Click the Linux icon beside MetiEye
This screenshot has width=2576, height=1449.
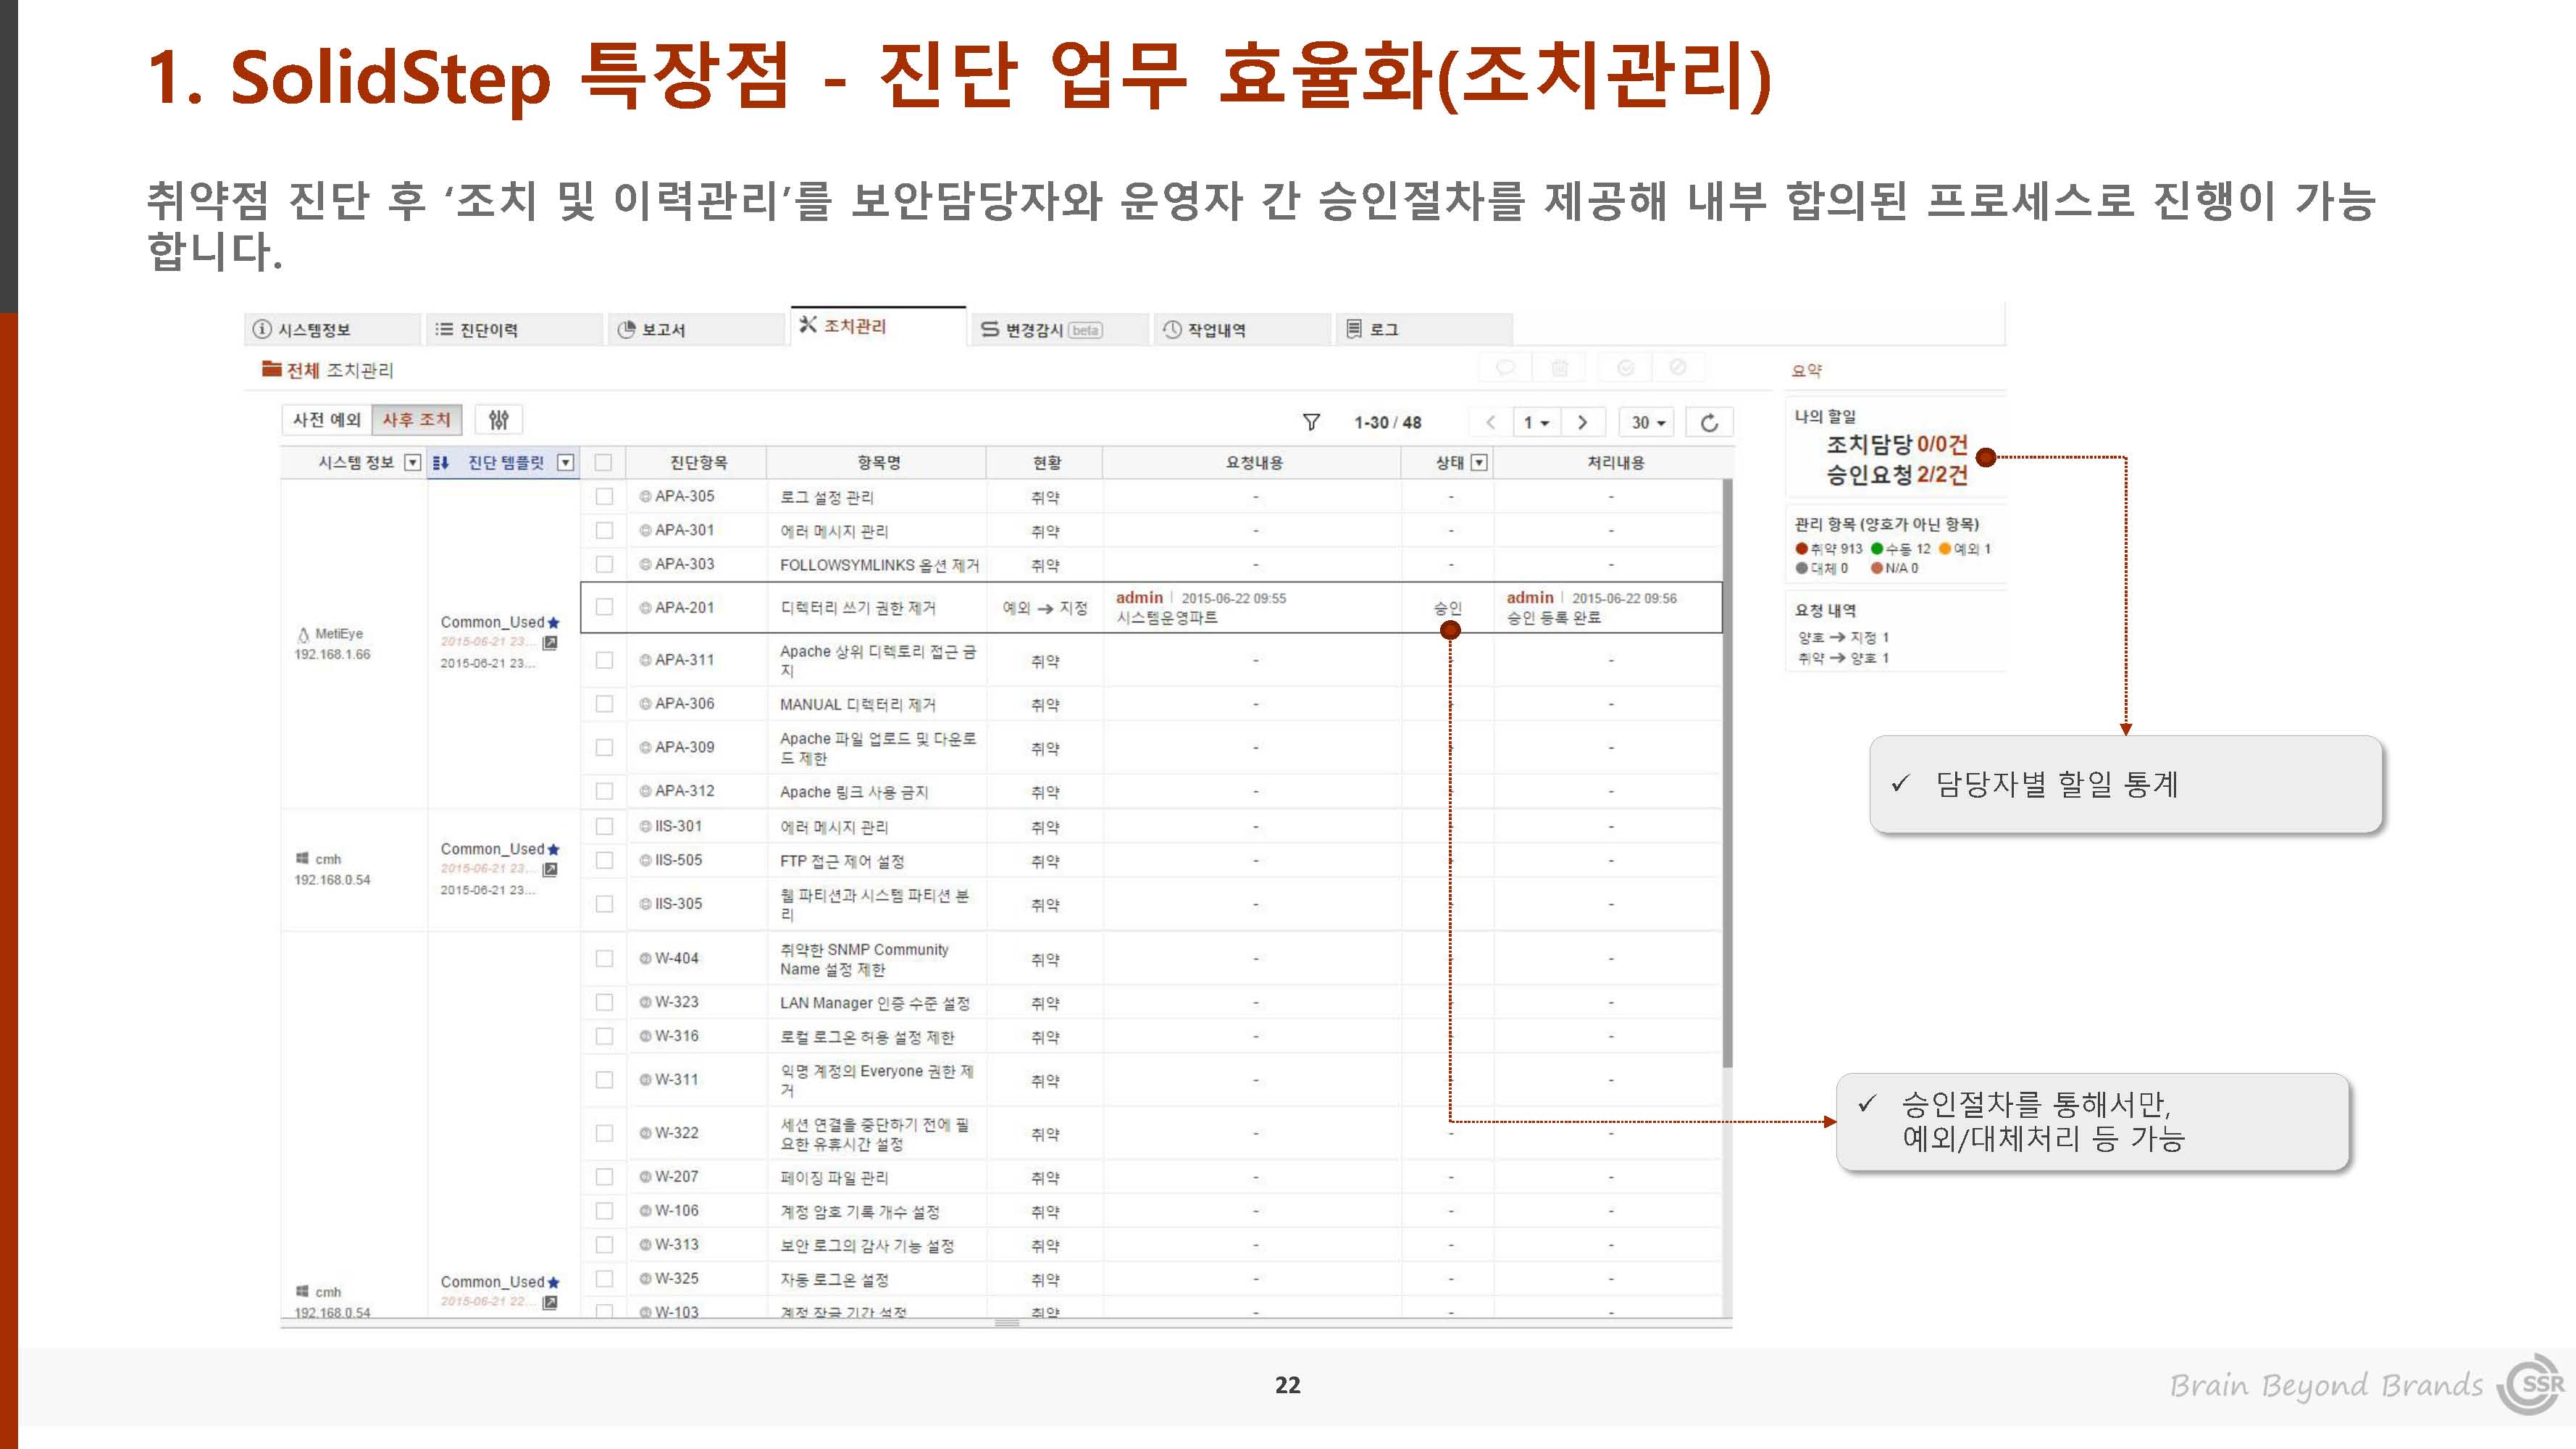(x=303, y=634)
